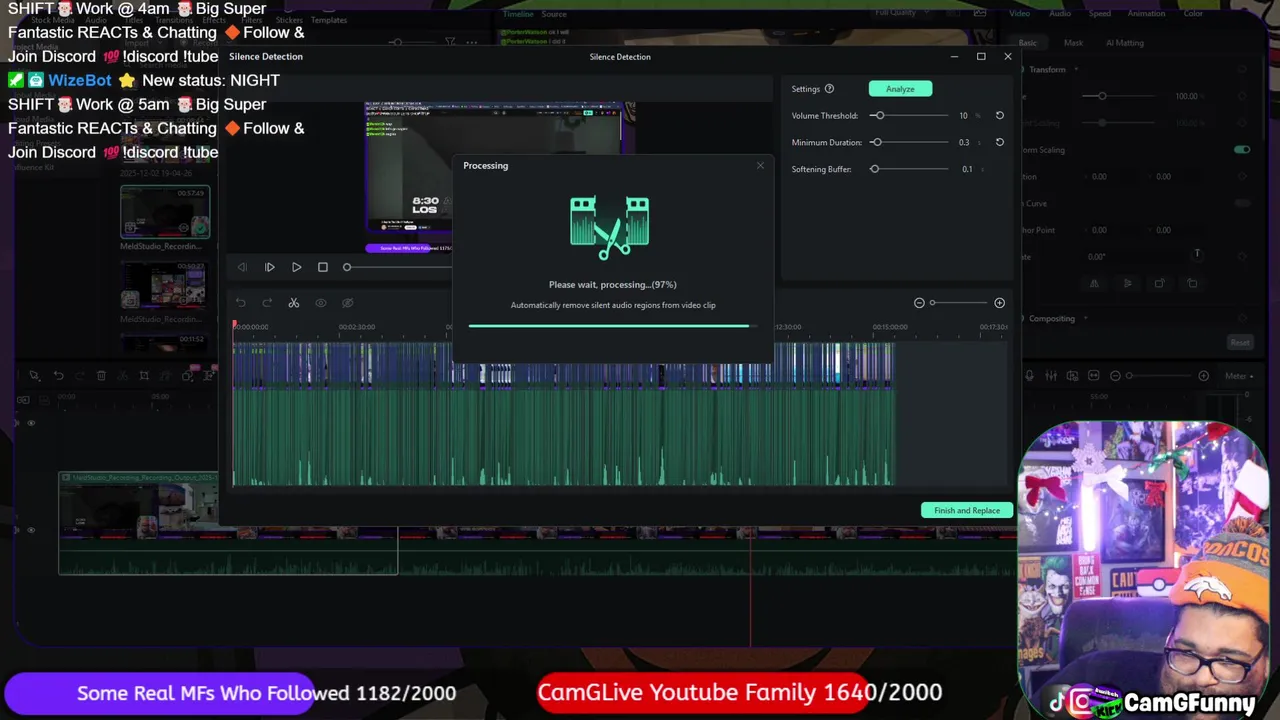
Task: Maximize the Silence Detection window
Action: [981, 56]
